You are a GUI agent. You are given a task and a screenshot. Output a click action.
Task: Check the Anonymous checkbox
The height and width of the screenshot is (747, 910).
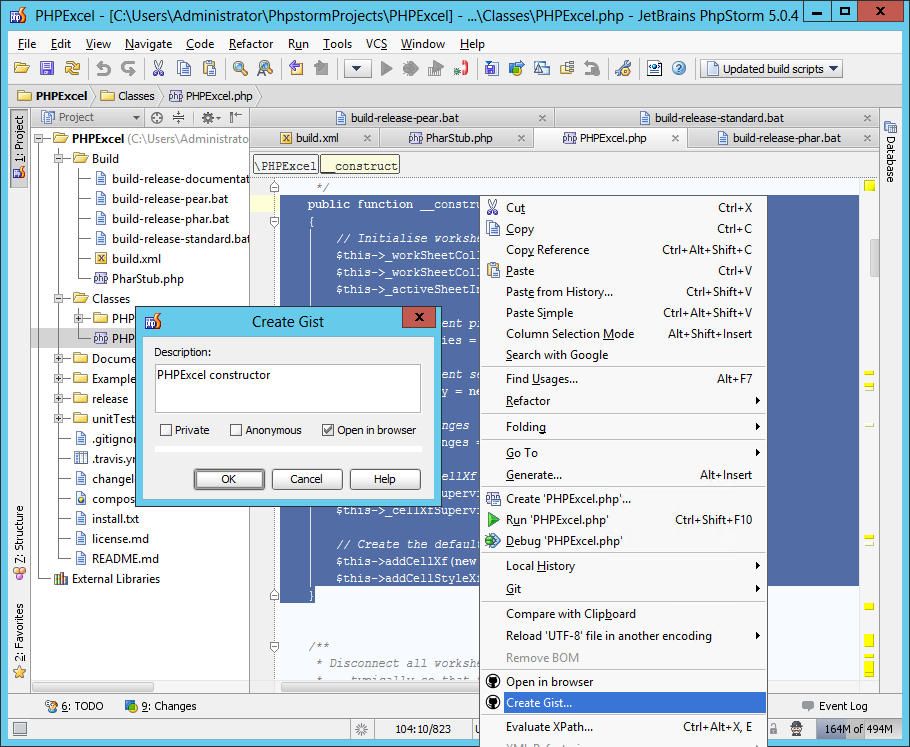[236, 430]
